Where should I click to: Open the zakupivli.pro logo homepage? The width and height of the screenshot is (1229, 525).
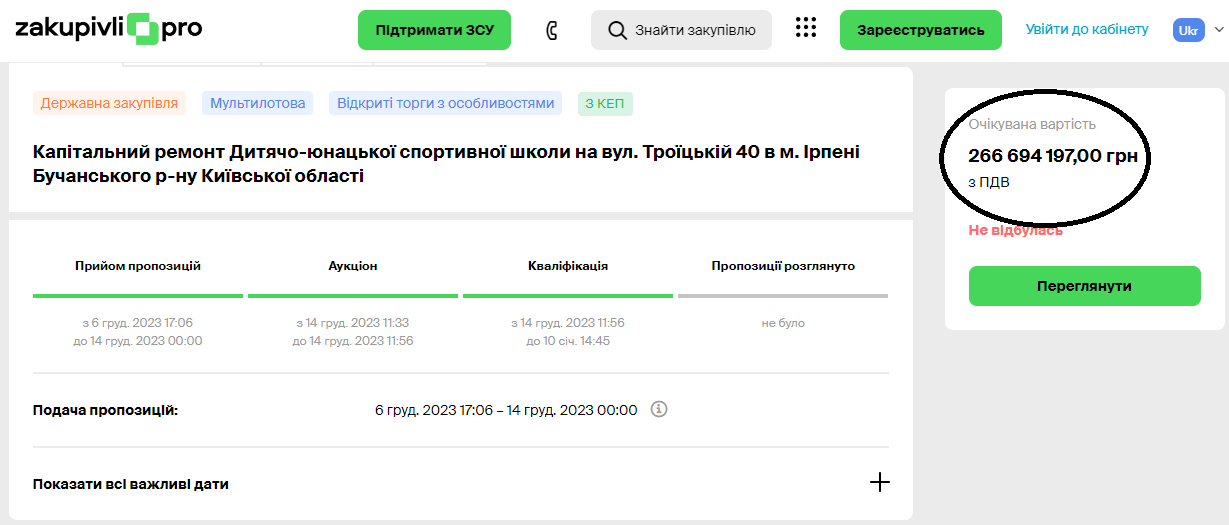pyautogui.click(x=109, y=28)
